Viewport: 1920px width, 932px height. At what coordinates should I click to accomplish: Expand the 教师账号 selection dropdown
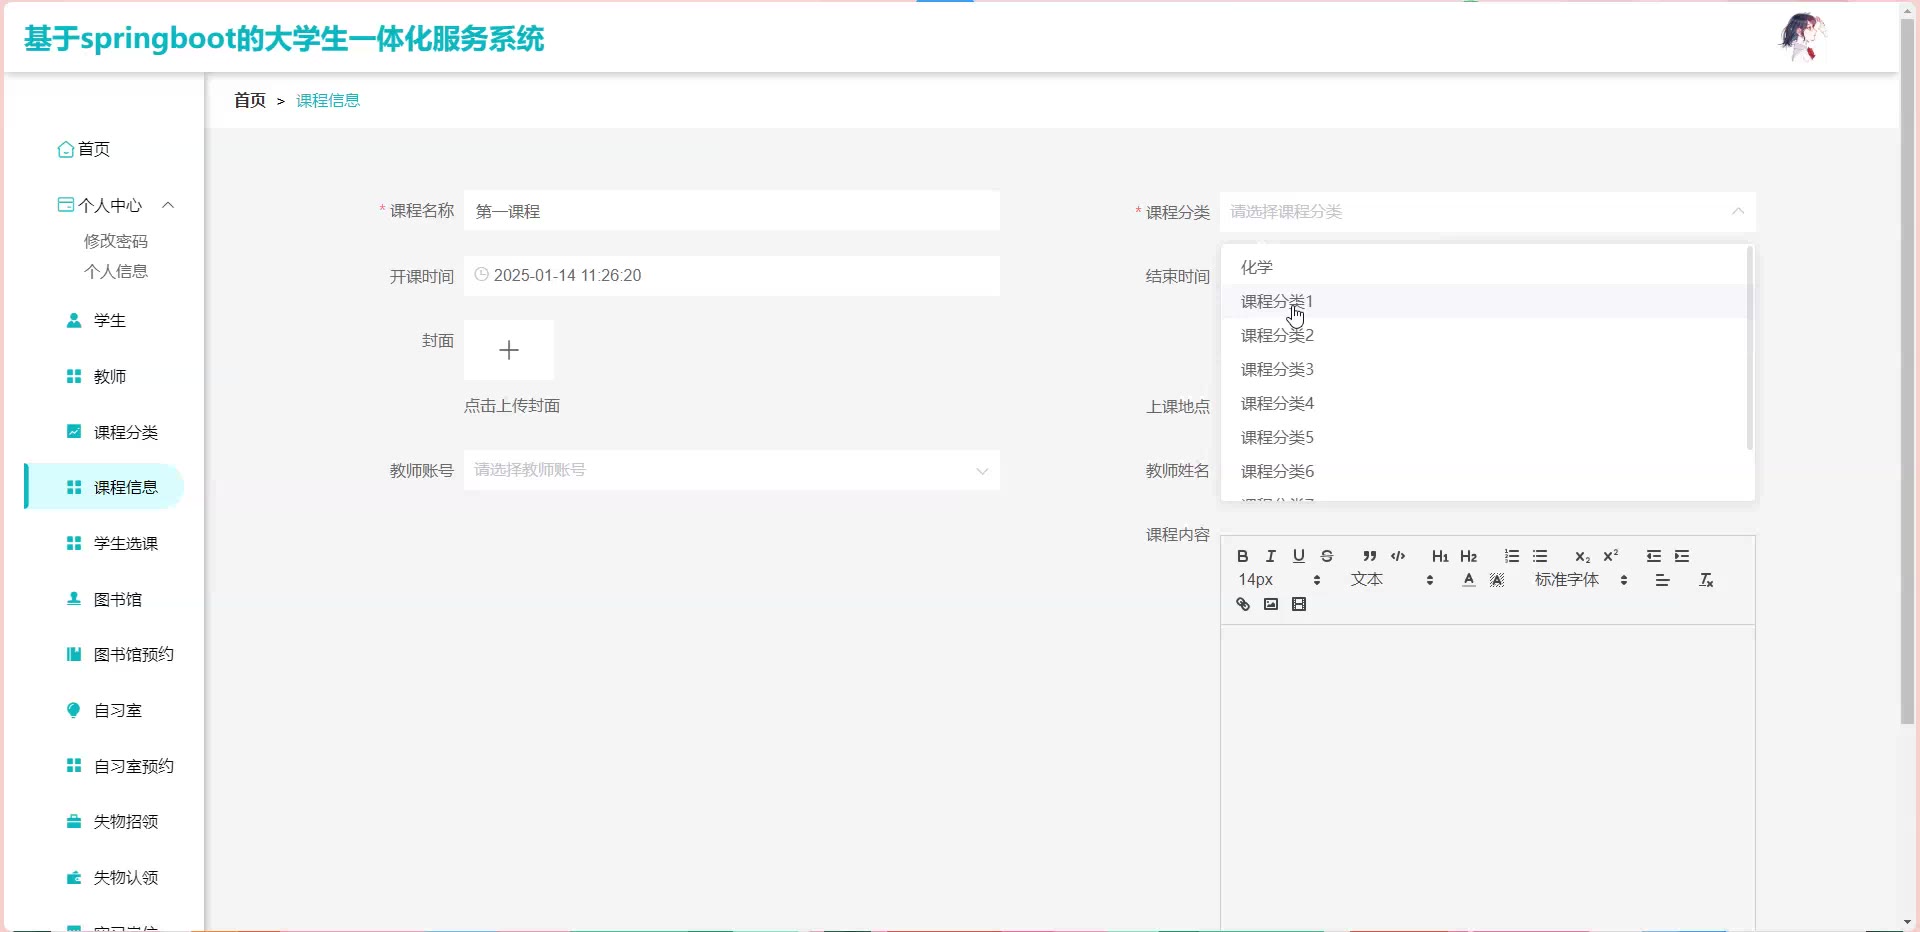[731, 470]
